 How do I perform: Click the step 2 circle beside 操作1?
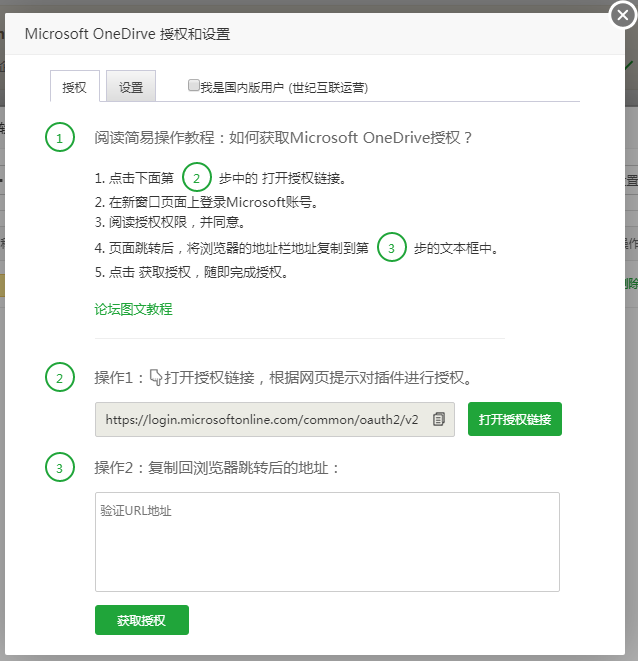point(60,378)
